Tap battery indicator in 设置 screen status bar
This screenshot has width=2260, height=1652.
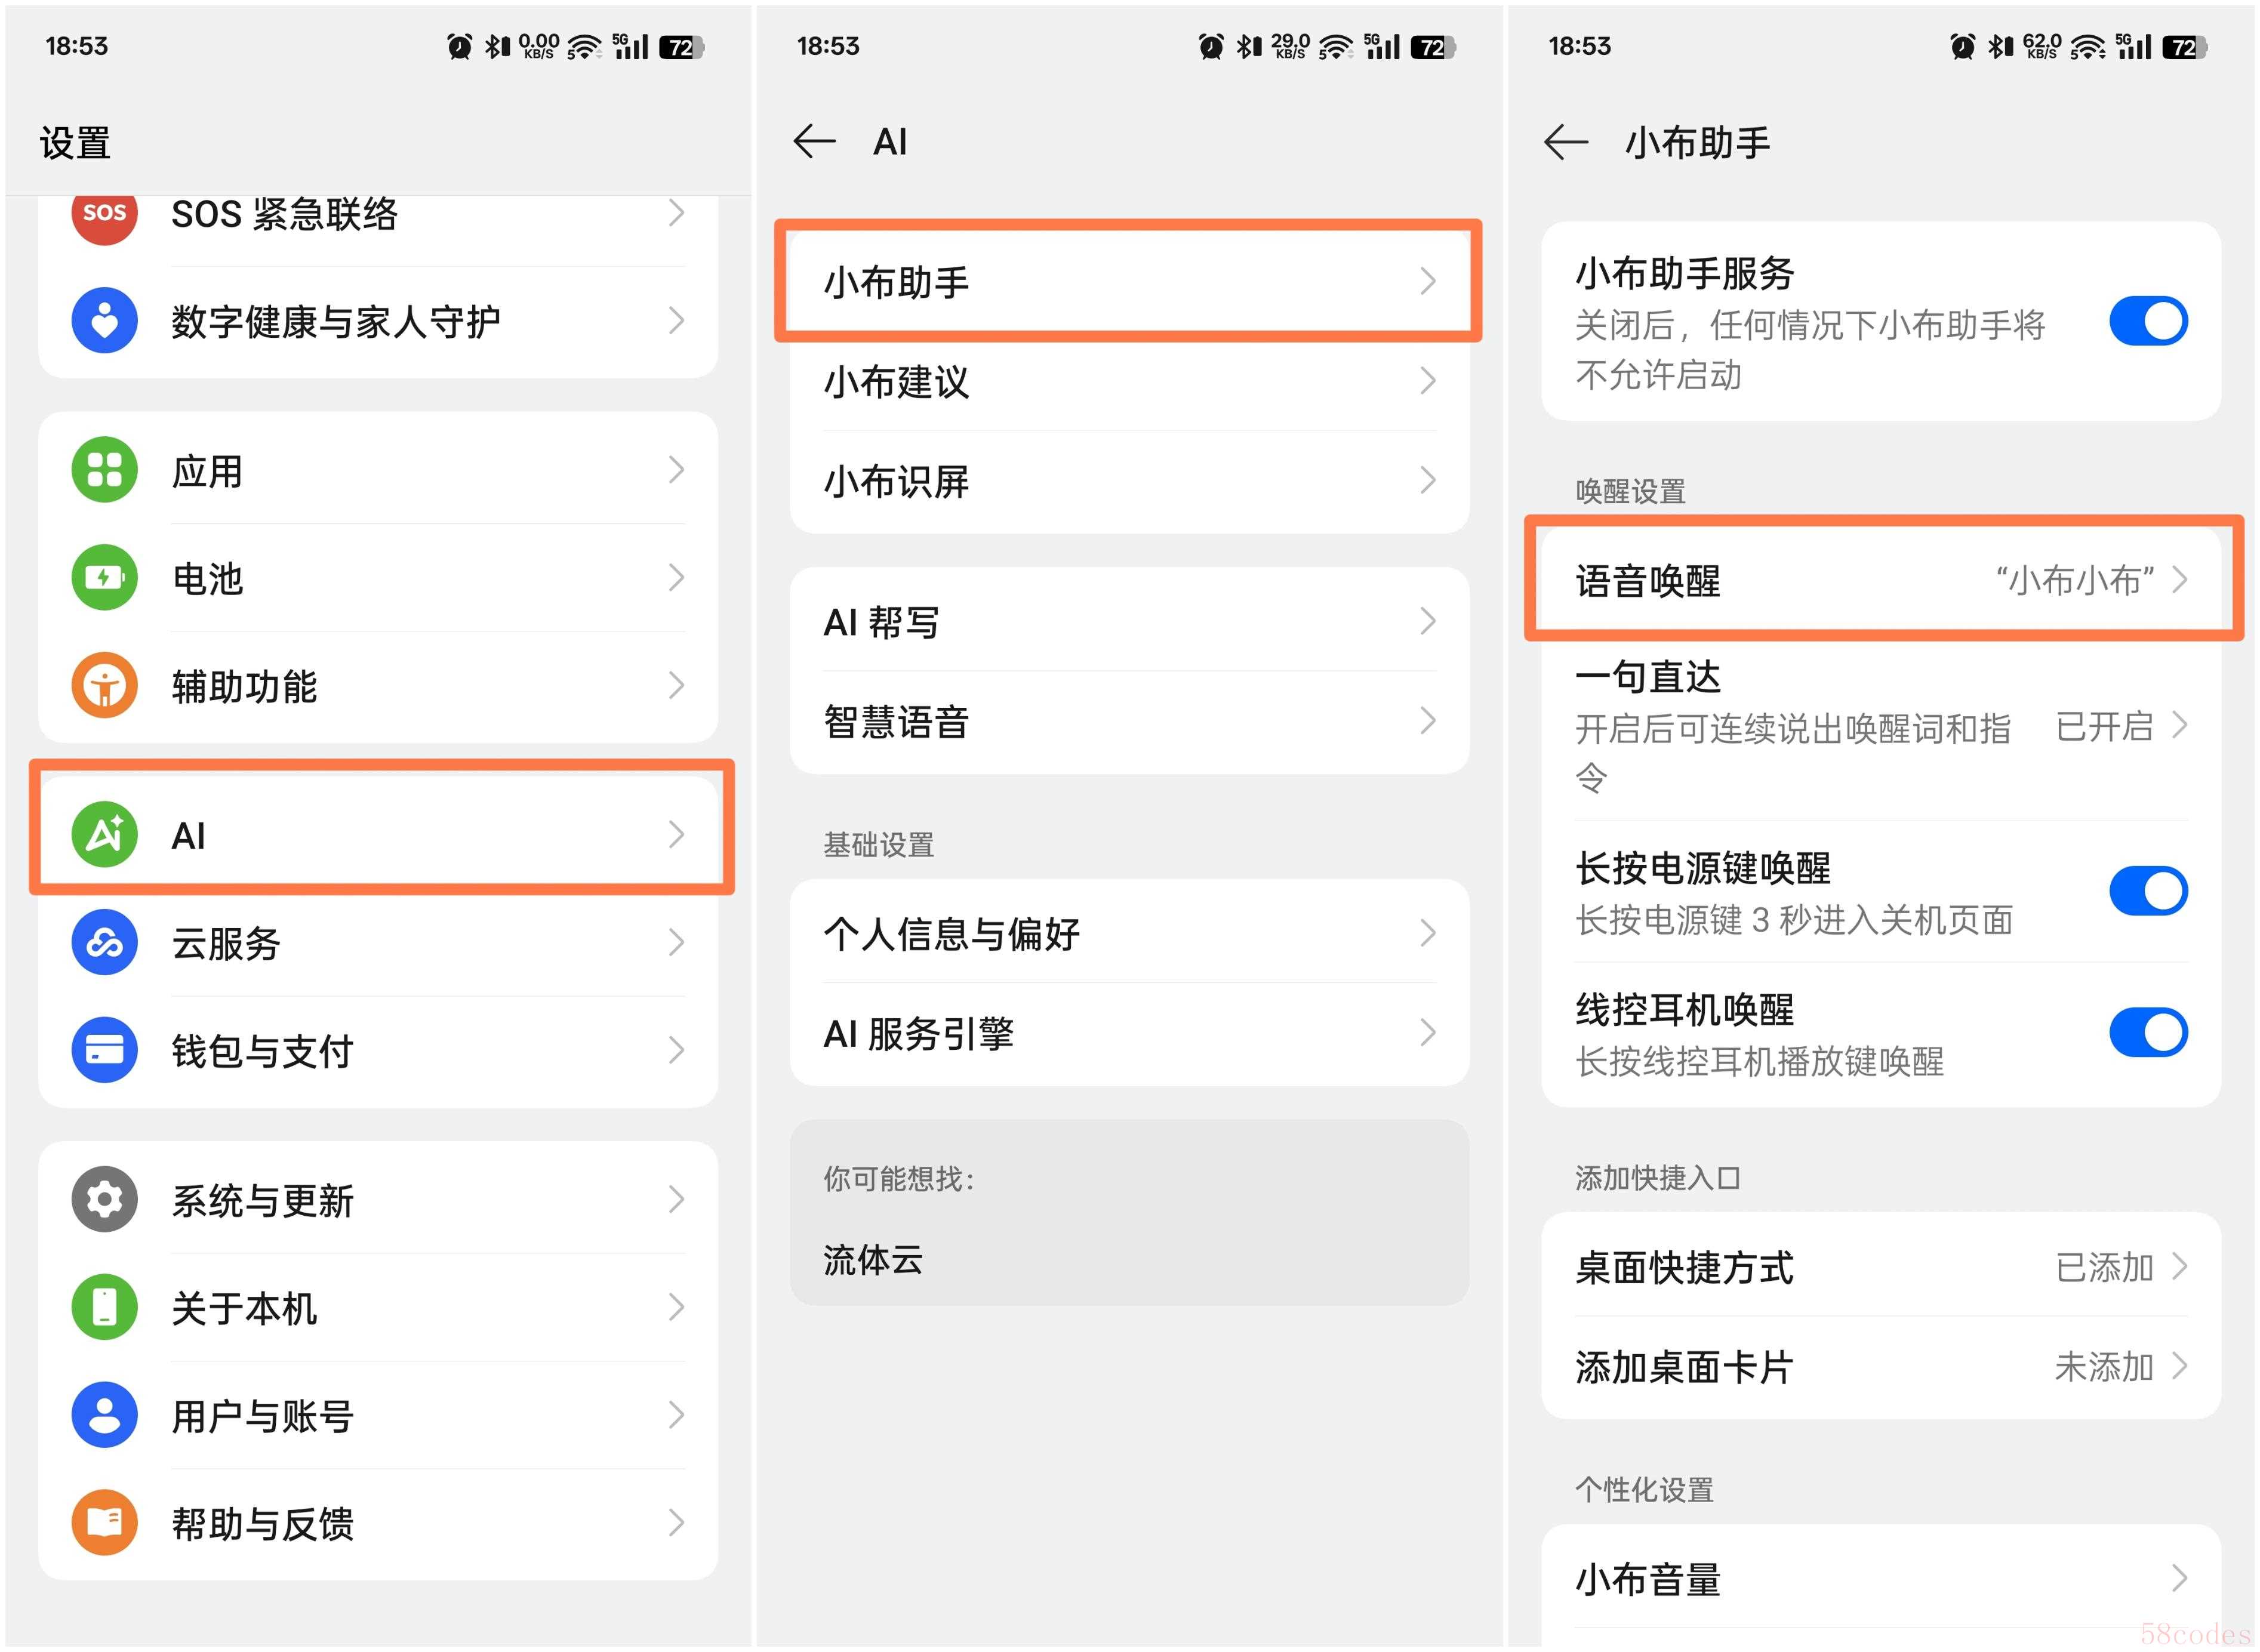click(682, 47)
